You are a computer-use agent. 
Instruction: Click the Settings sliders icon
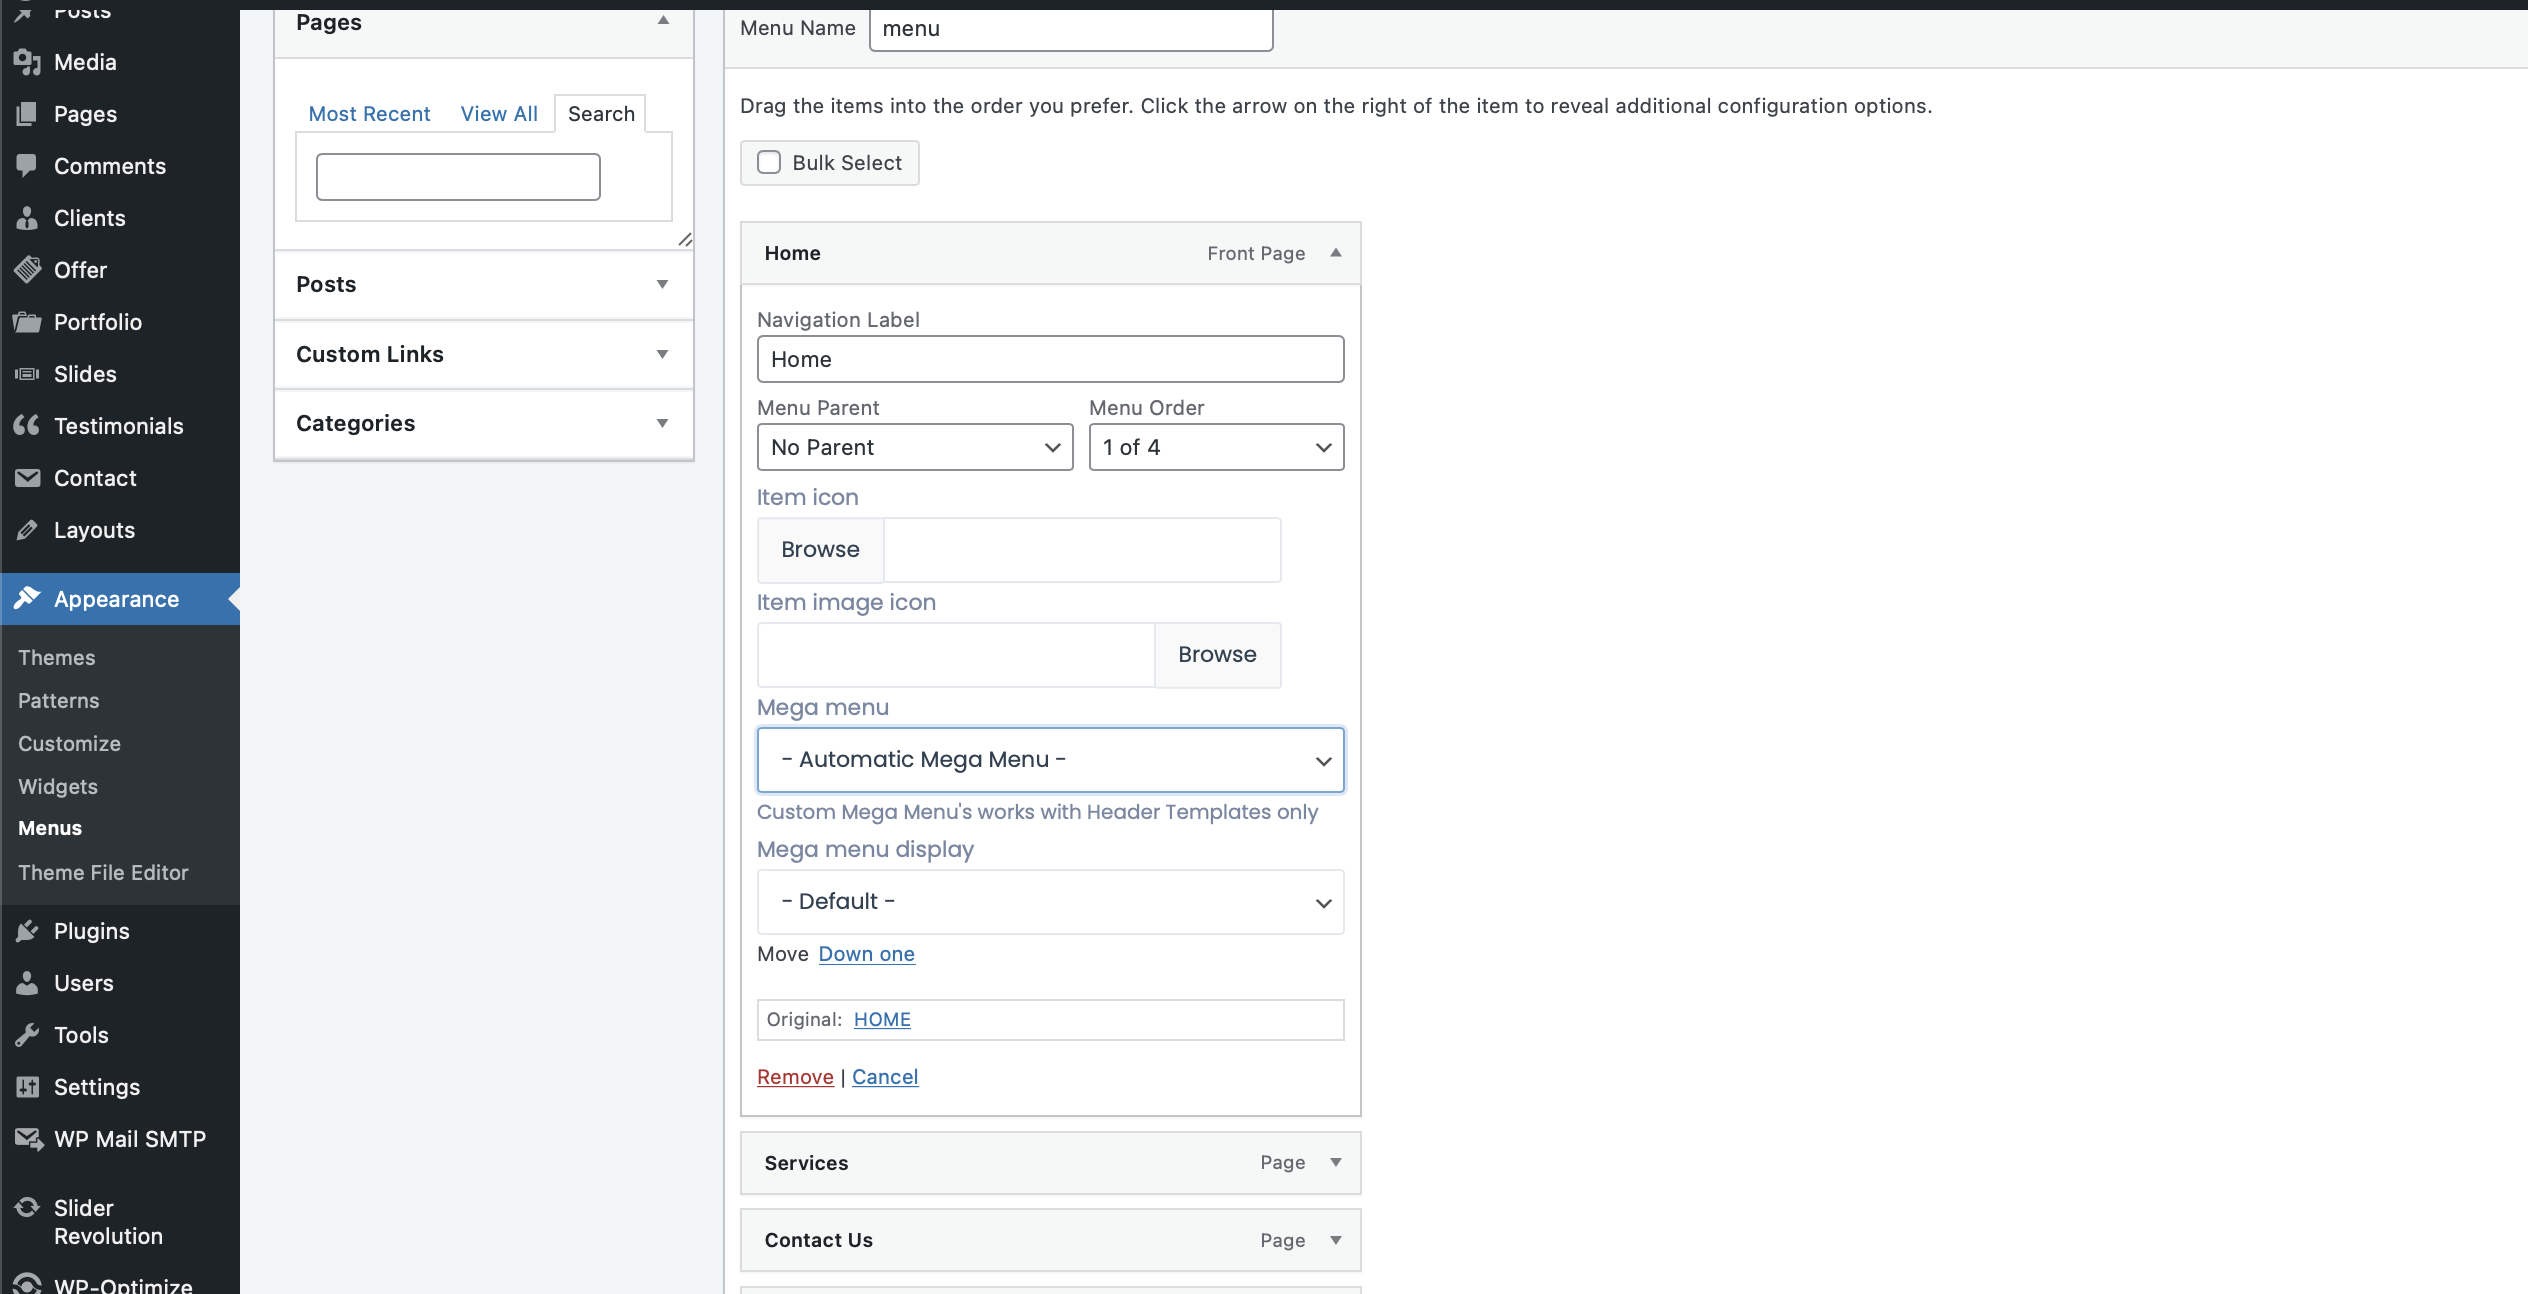click(x=27, y=1087)
